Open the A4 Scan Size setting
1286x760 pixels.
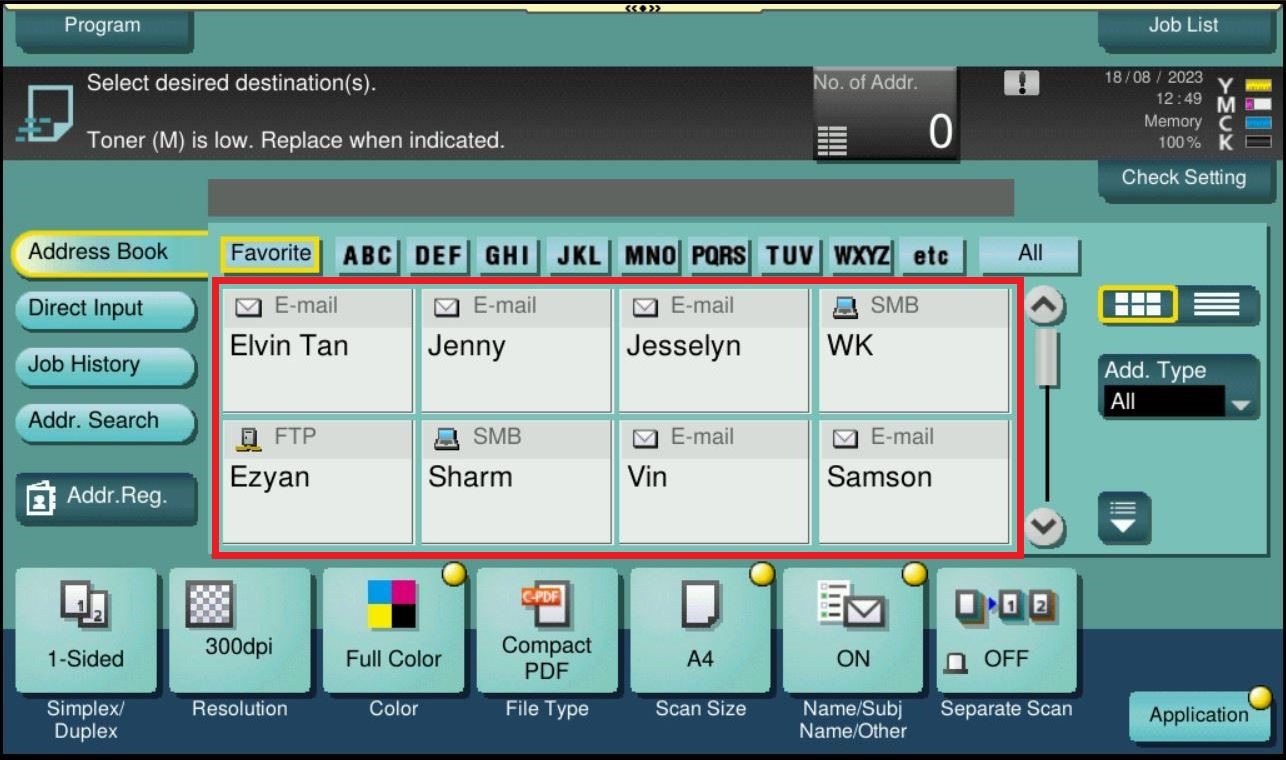click(x=700, y=631)
